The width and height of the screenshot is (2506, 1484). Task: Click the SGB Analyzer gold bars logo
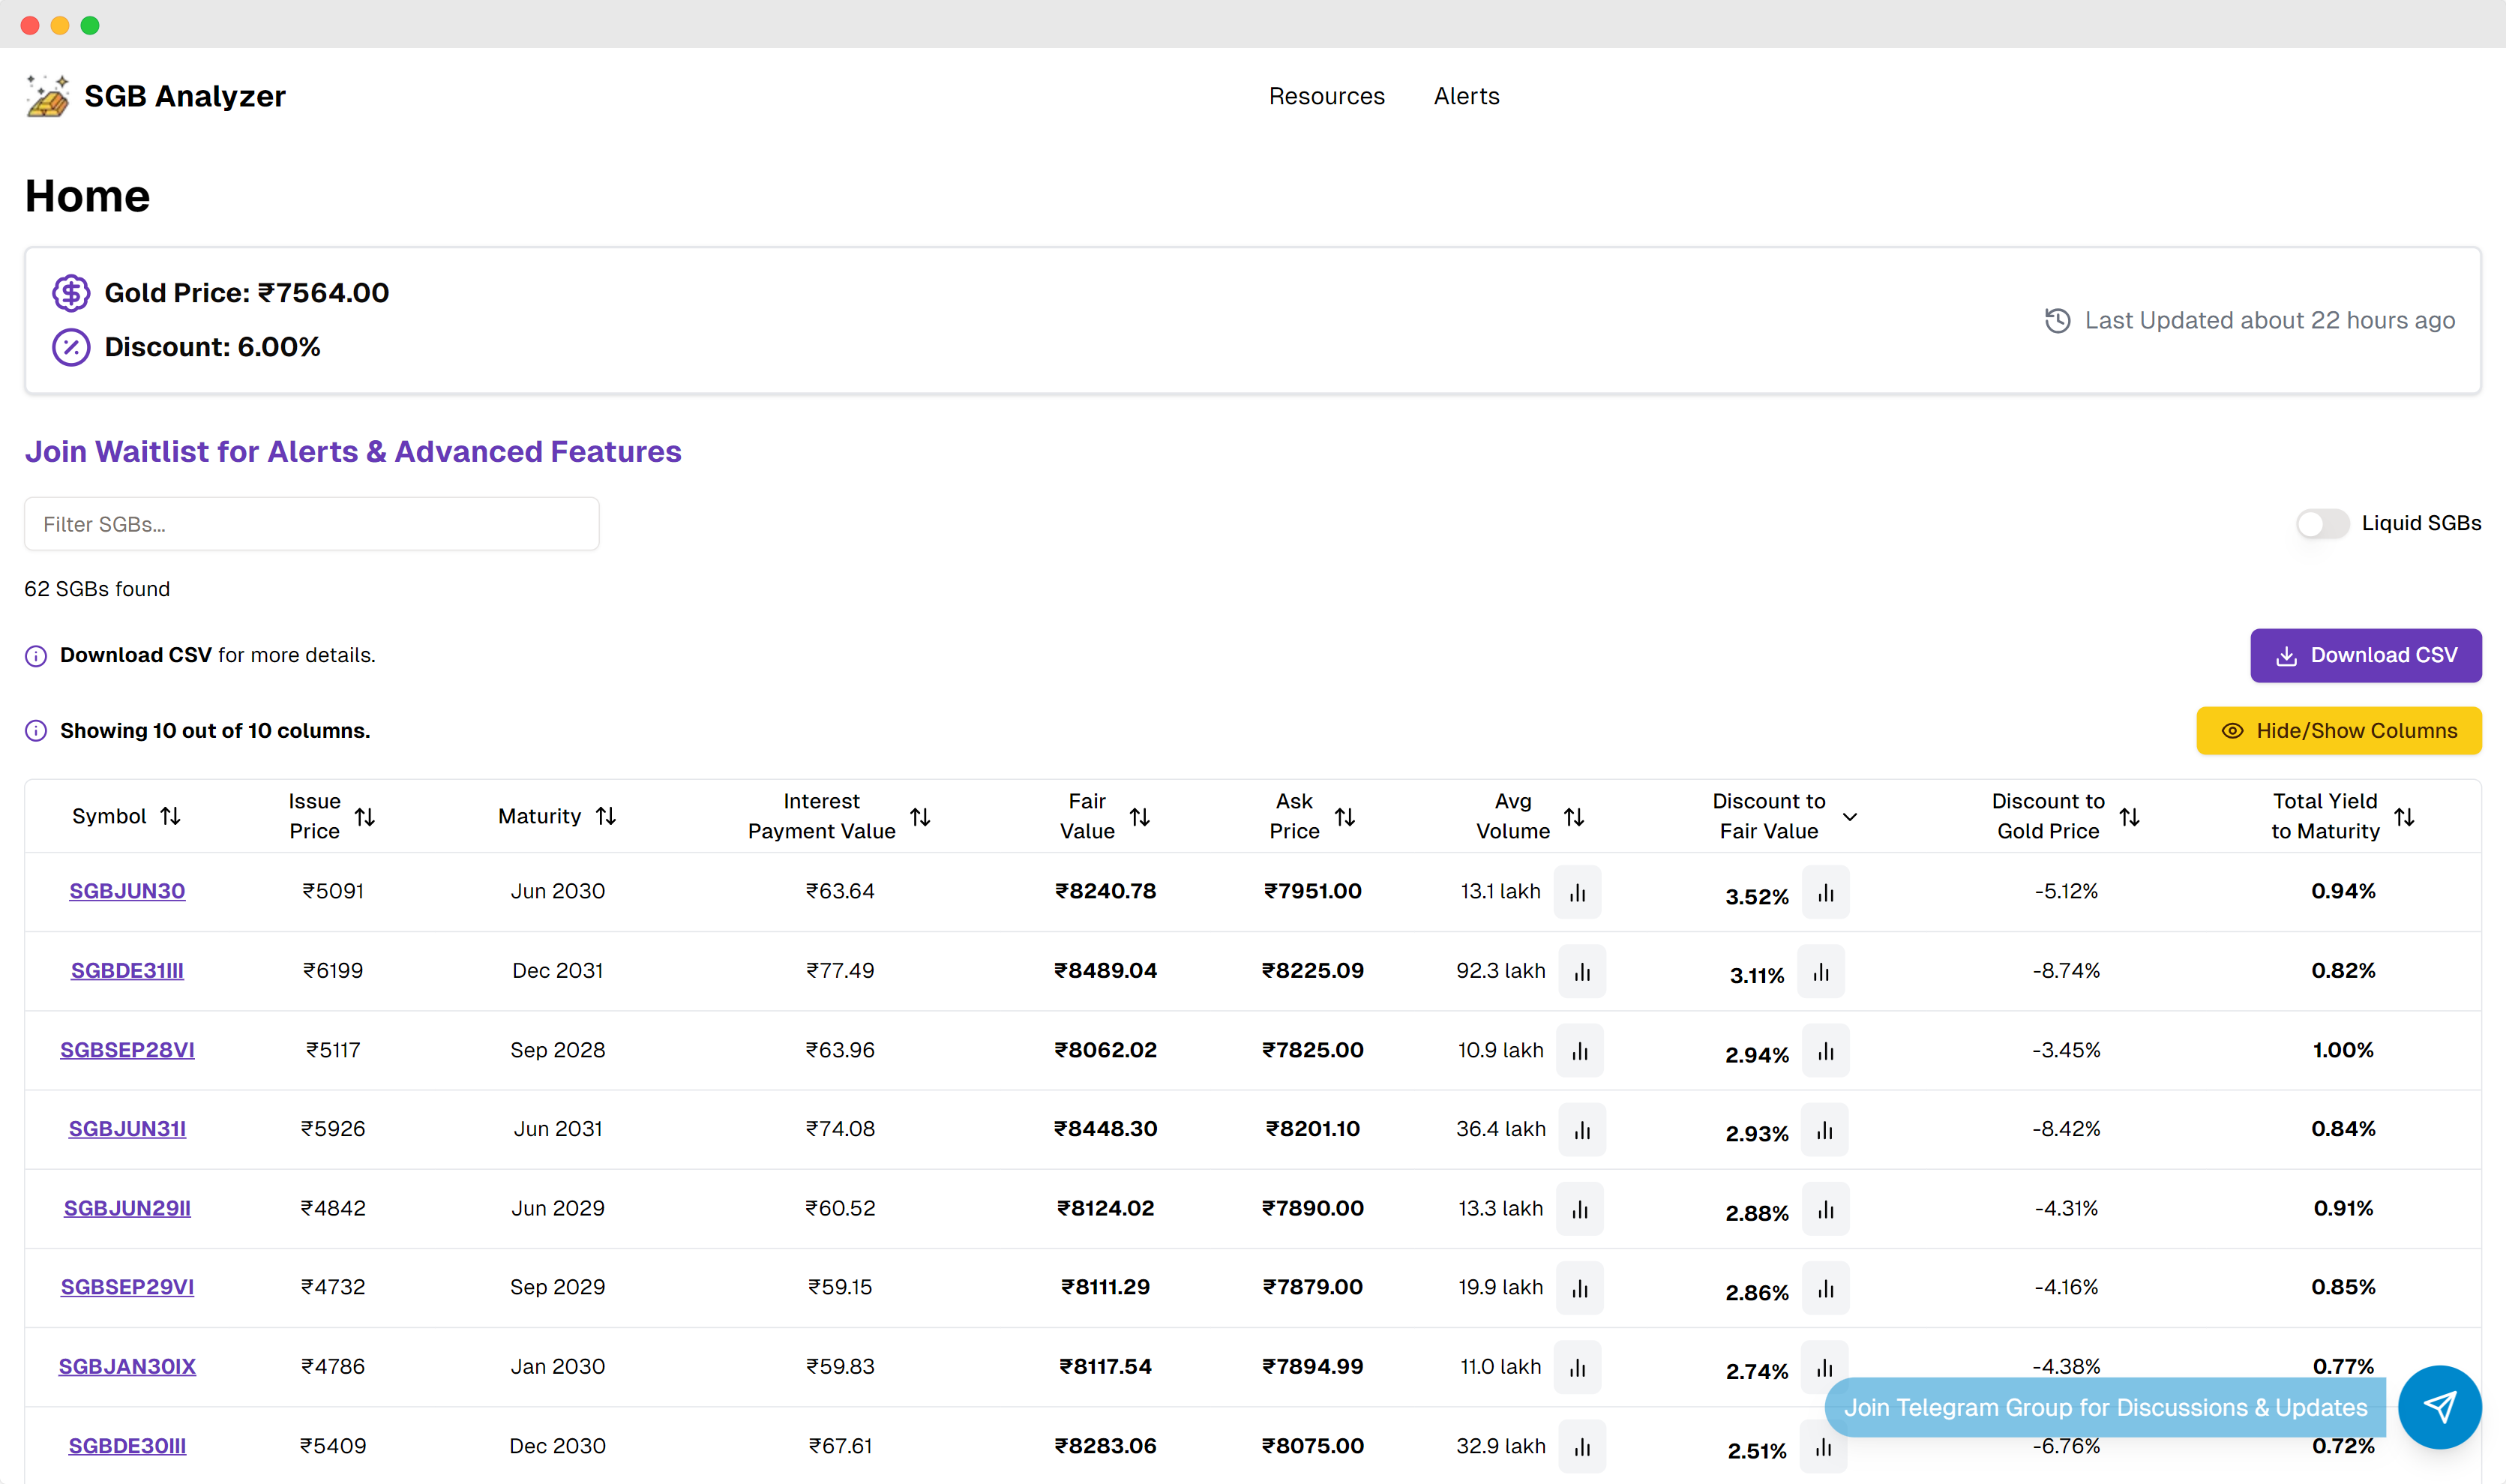[x=47, y=96]
